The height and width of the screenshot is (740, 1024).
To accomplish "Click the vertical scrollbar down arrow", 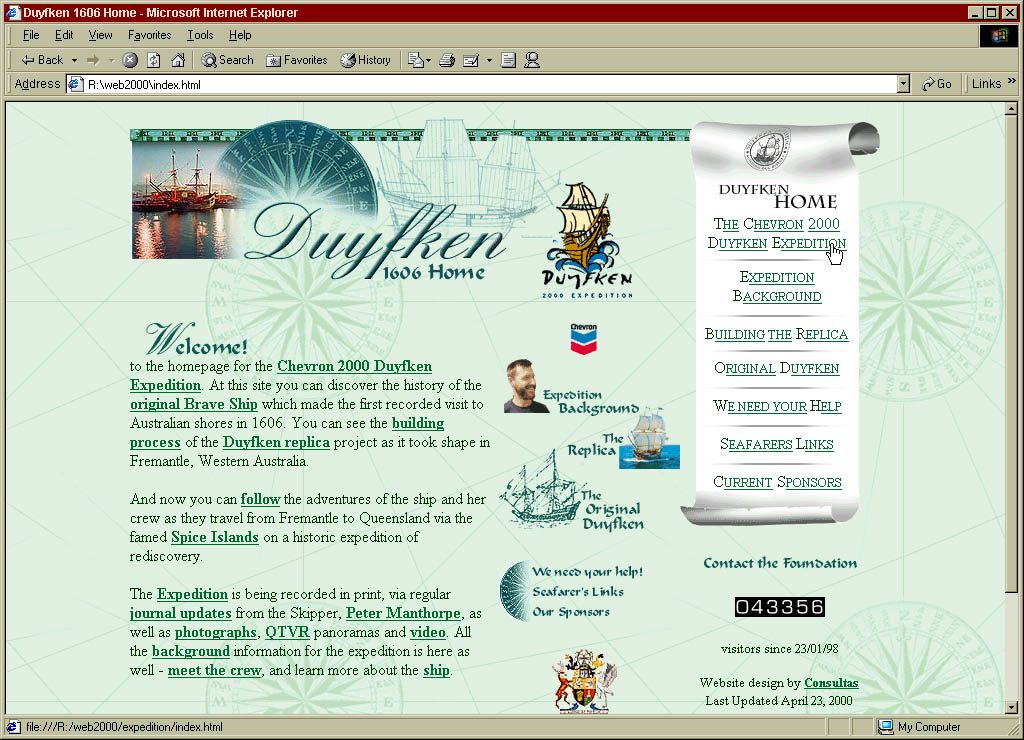I will [x=1011, y=707].
